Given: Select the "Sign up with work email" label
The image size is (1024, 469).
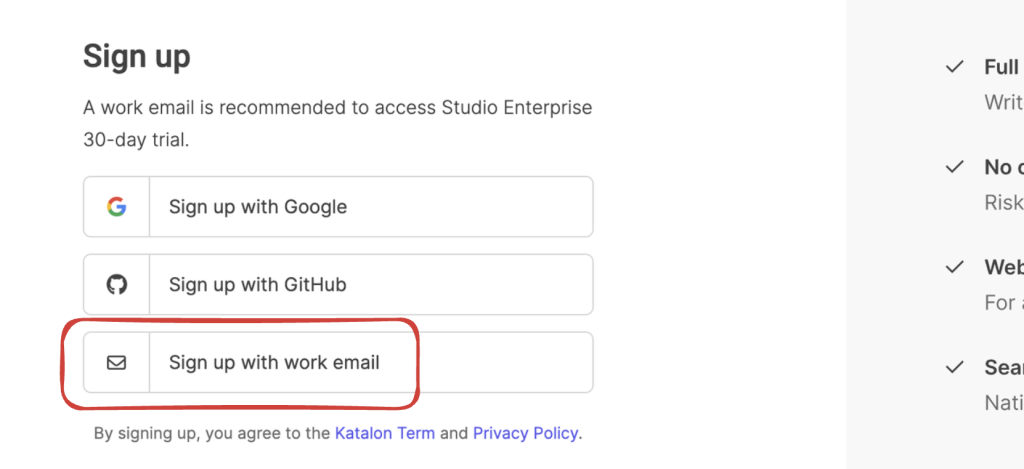Looking at the screenshot, I should pos(274,363).
